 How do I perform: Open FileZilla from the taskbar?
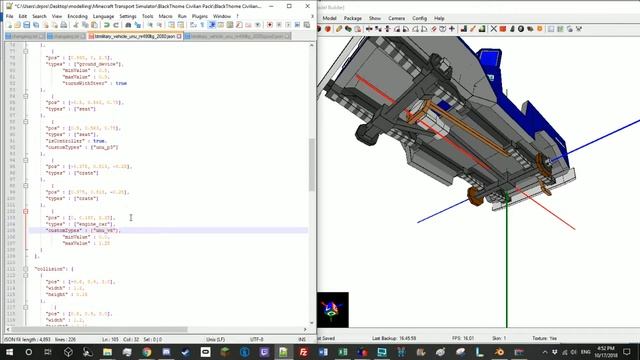point(303,352)
